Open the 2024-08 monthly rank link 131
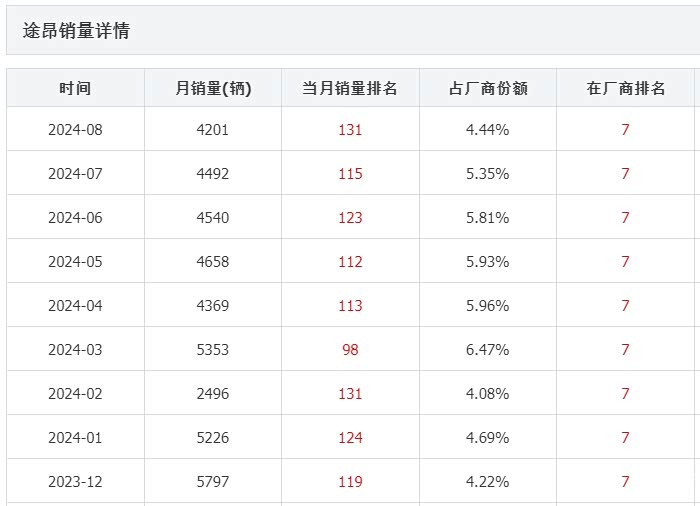700x506 pixels. (x=350, y=130)
